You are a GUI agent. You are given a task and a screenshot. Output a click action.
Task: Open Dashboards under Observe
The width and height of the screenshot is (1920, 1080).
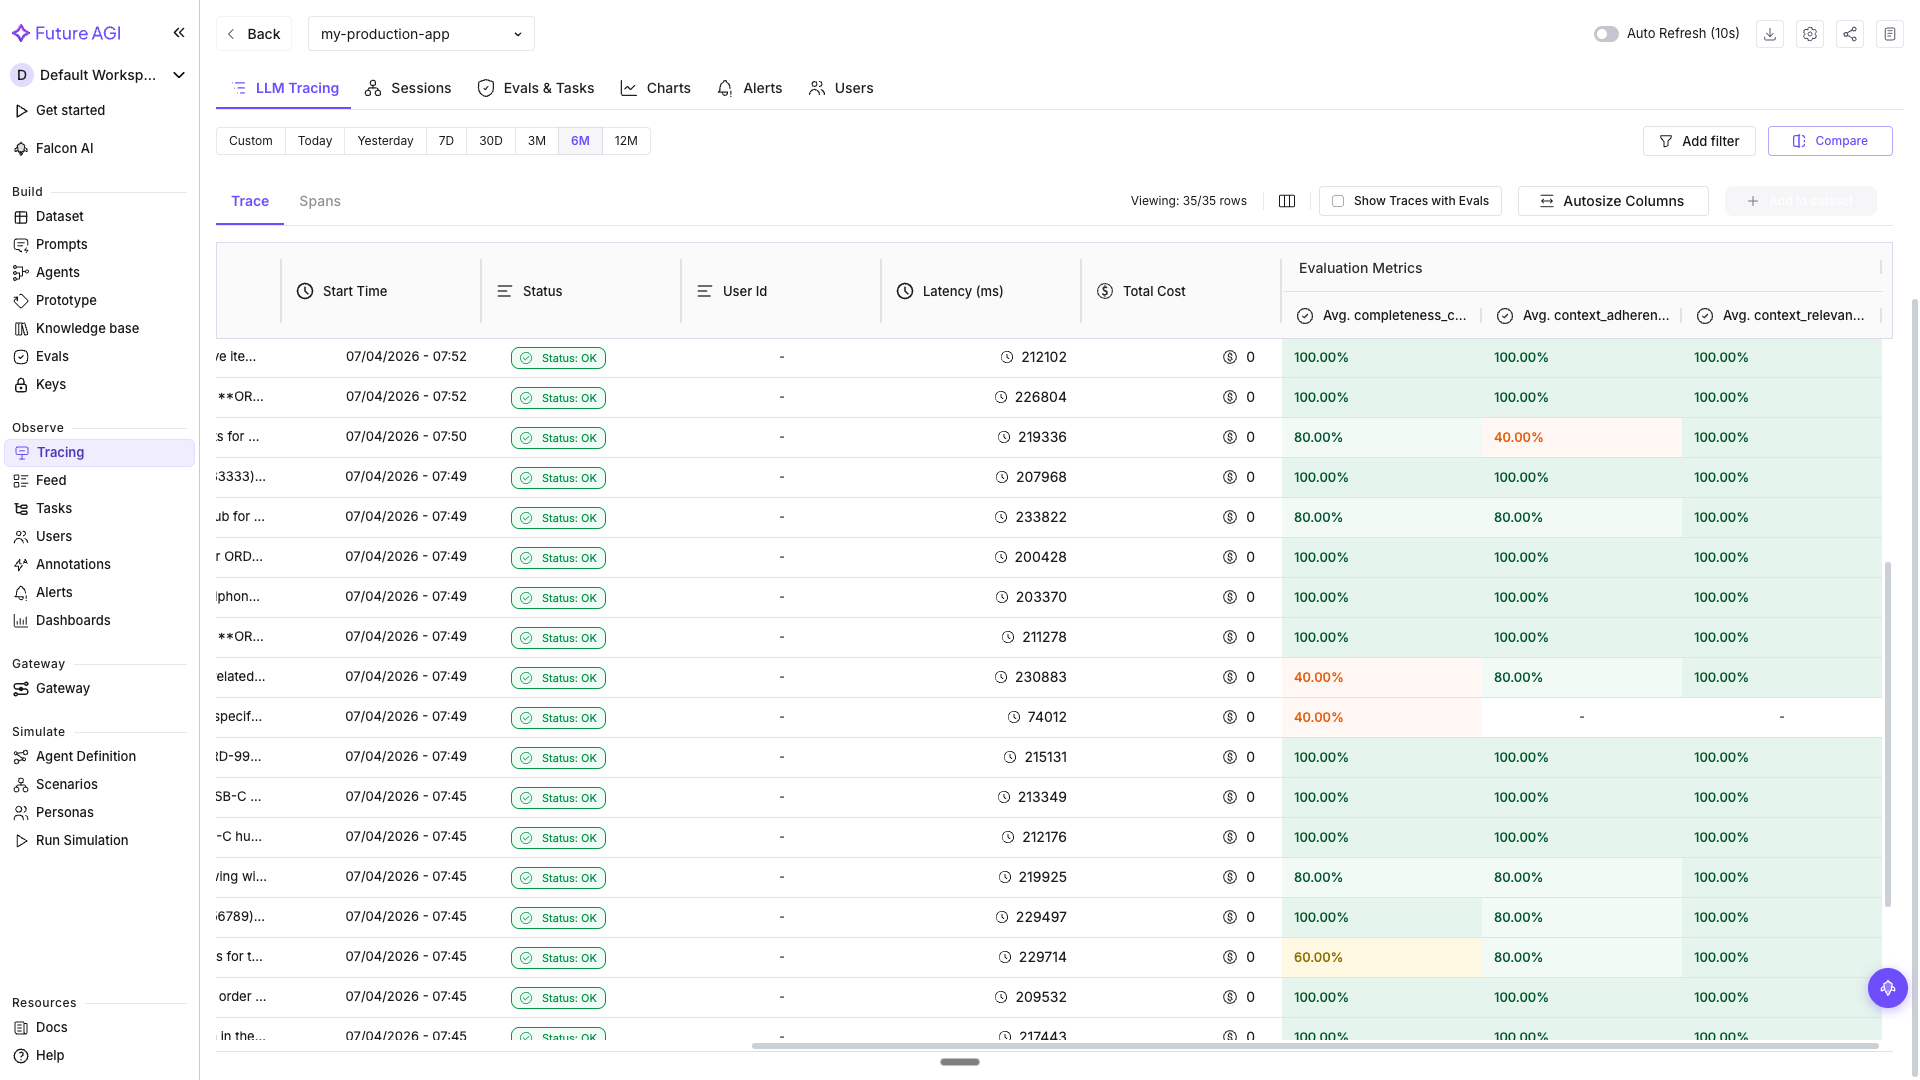[72, 620]
